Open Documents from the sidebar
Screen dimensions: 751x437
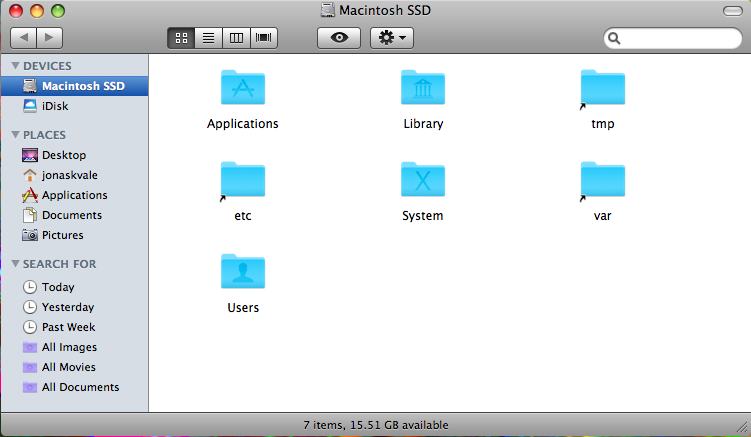(x=75, y=215)
